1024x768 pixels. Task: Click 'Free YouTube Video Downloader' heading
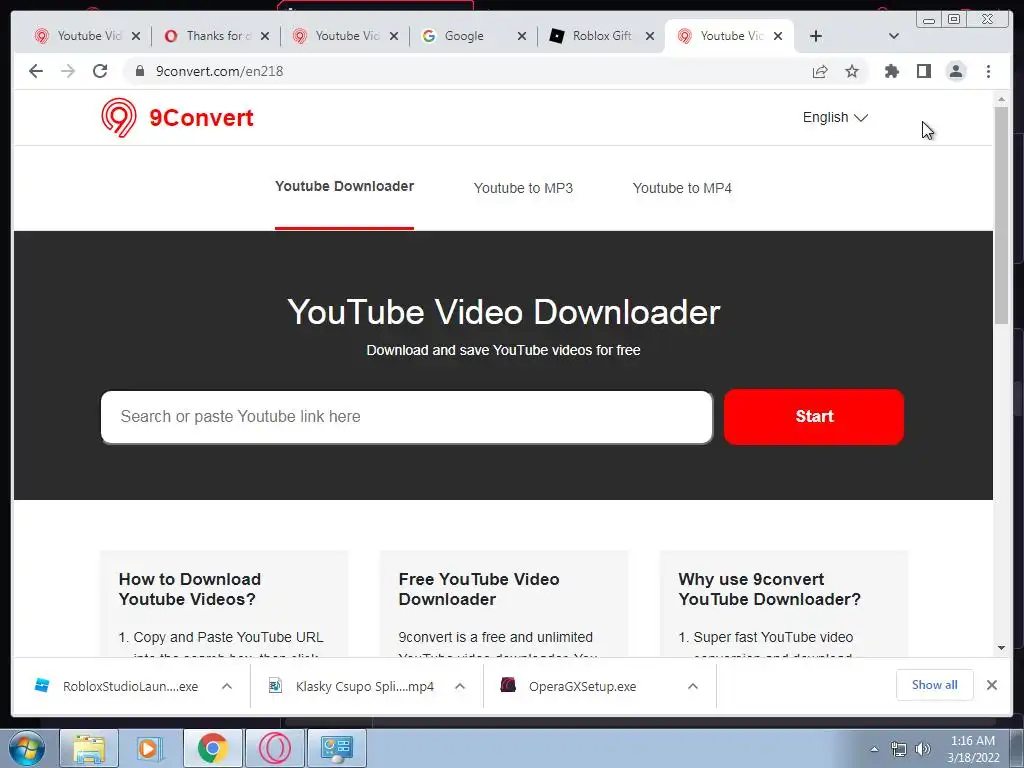pos(479,589)
